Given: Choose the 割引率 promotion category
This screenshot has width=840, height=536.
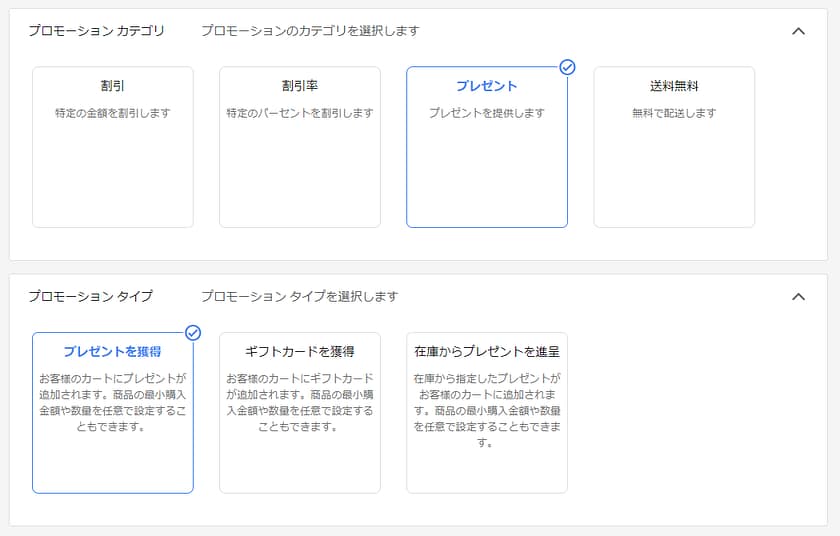Looking at the screenshot, I should coord(299,147).
